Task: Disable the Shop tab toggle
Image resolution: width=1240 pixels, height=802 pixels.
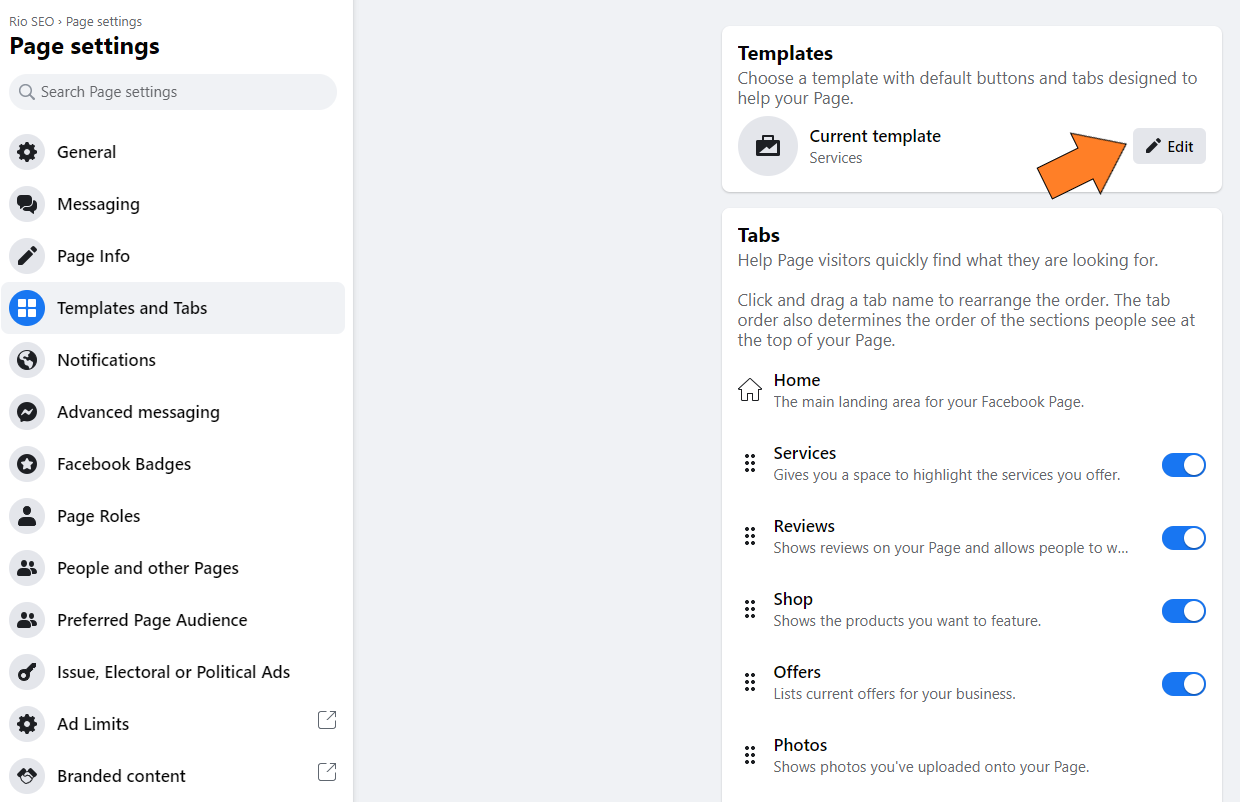Action: point(1184,610)
